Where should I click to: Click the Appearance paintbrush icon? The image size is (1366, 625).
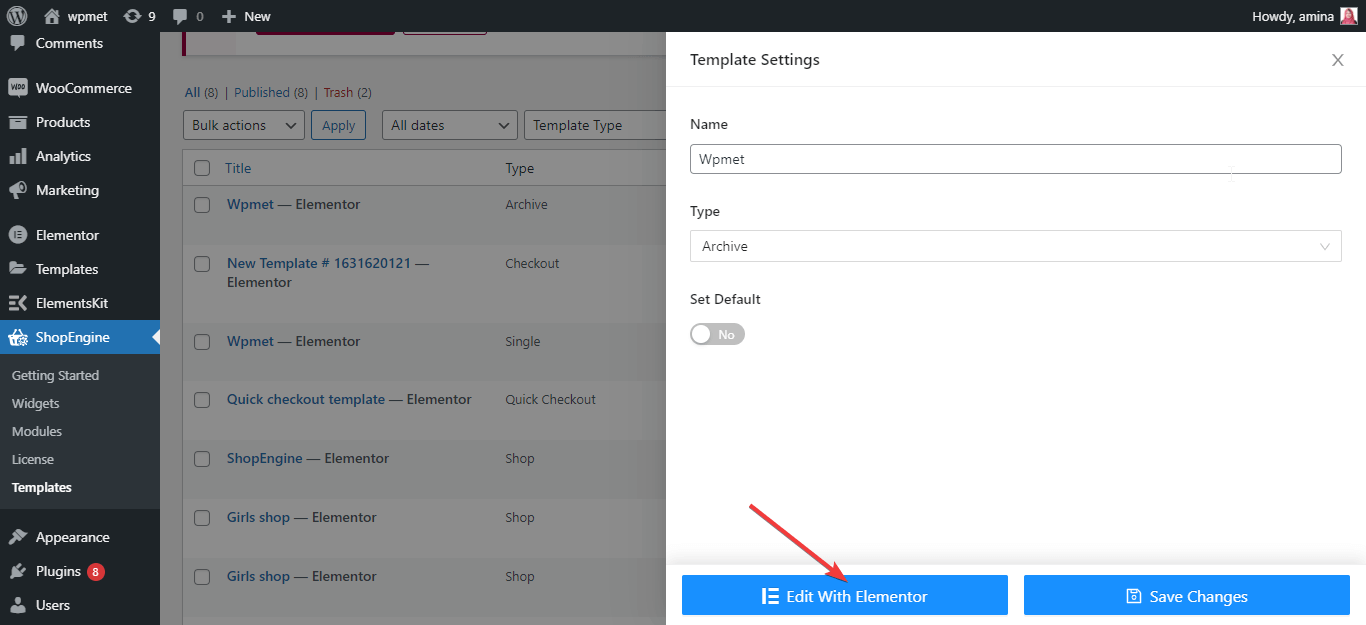click(x=18, y=537)
